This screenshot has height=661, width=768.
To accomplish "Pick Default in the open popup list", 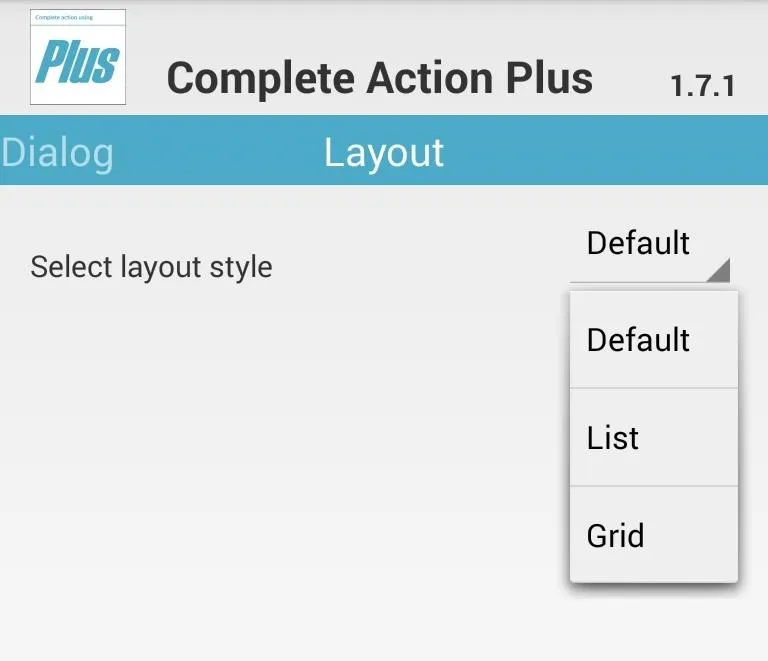I will (654, 339).
